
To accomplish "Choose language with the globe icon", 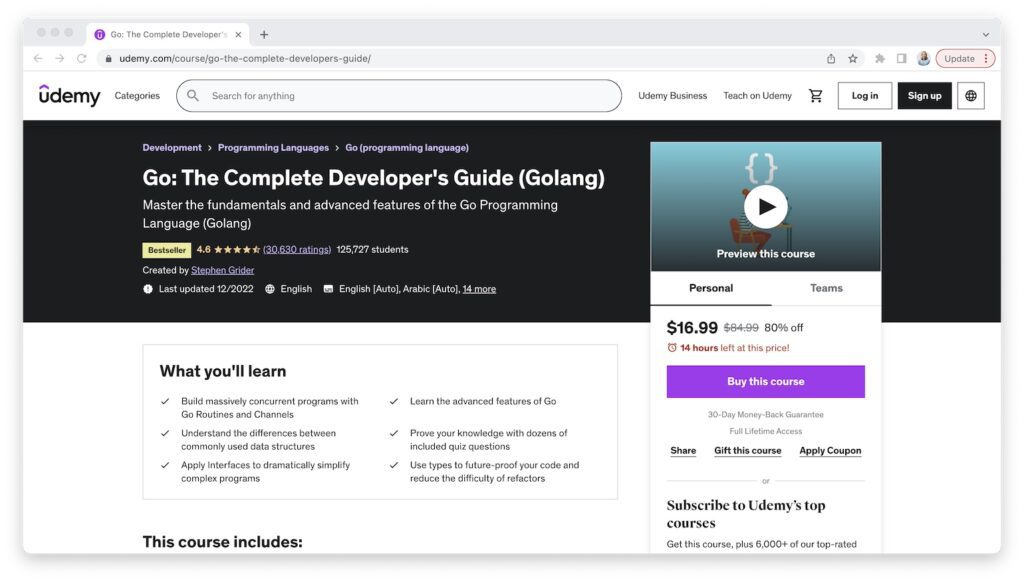I will click(970, 95).
